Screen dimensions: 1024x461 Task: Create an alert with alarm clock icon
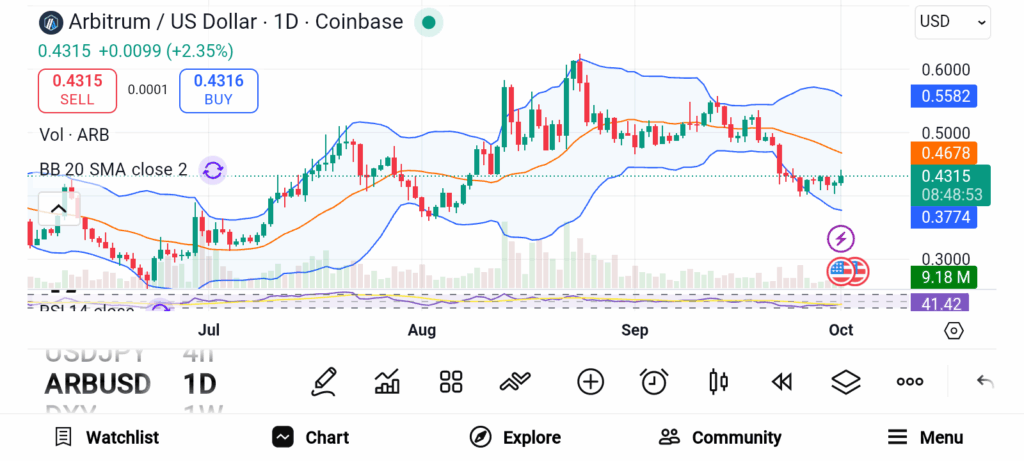tap(654, 381)
